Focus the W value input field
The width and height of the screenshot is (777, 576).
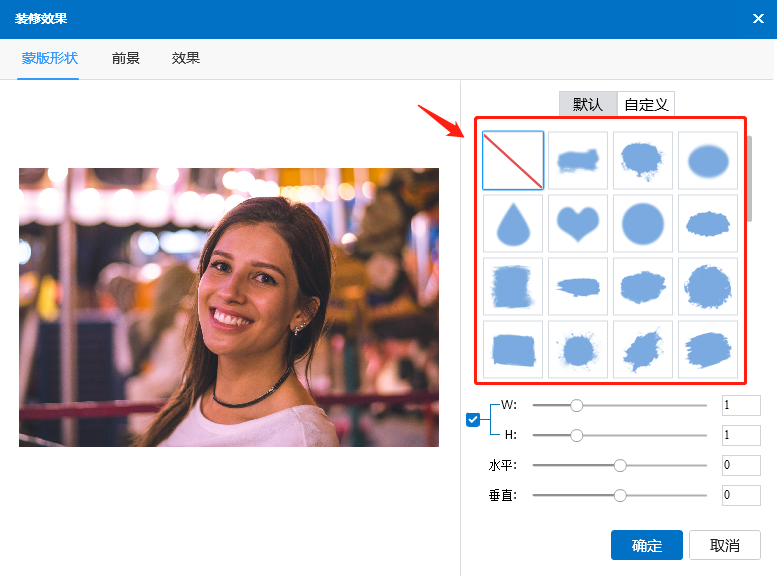pyautogui.click(x=741, y=405)
